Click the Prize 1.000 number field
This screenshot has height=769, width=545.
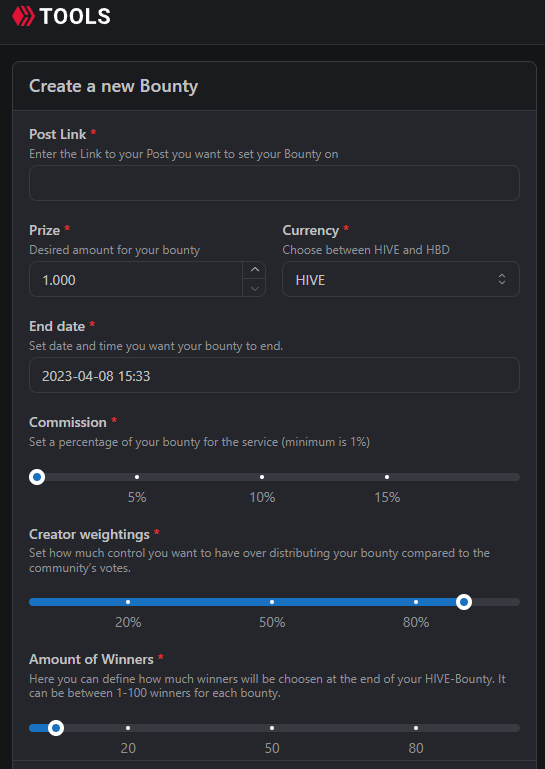(136, 279)
